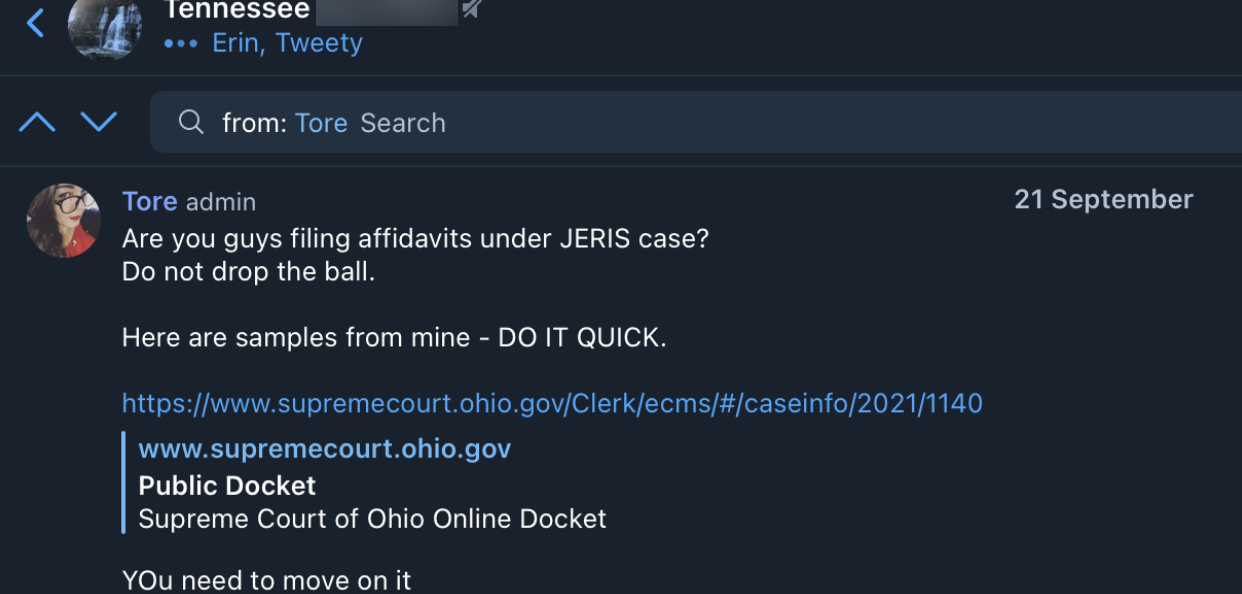Click the magnifying glass search icon
The image size is (1242, 594).
coord(190,122)
